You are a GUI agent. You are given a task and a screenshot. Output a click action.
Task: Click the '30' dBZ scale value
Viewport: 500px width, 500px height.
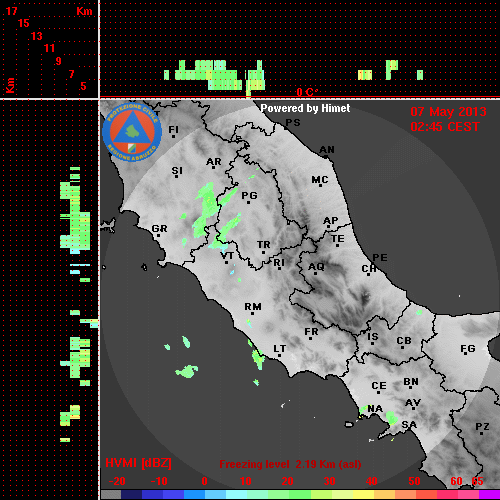pos(329,481)
